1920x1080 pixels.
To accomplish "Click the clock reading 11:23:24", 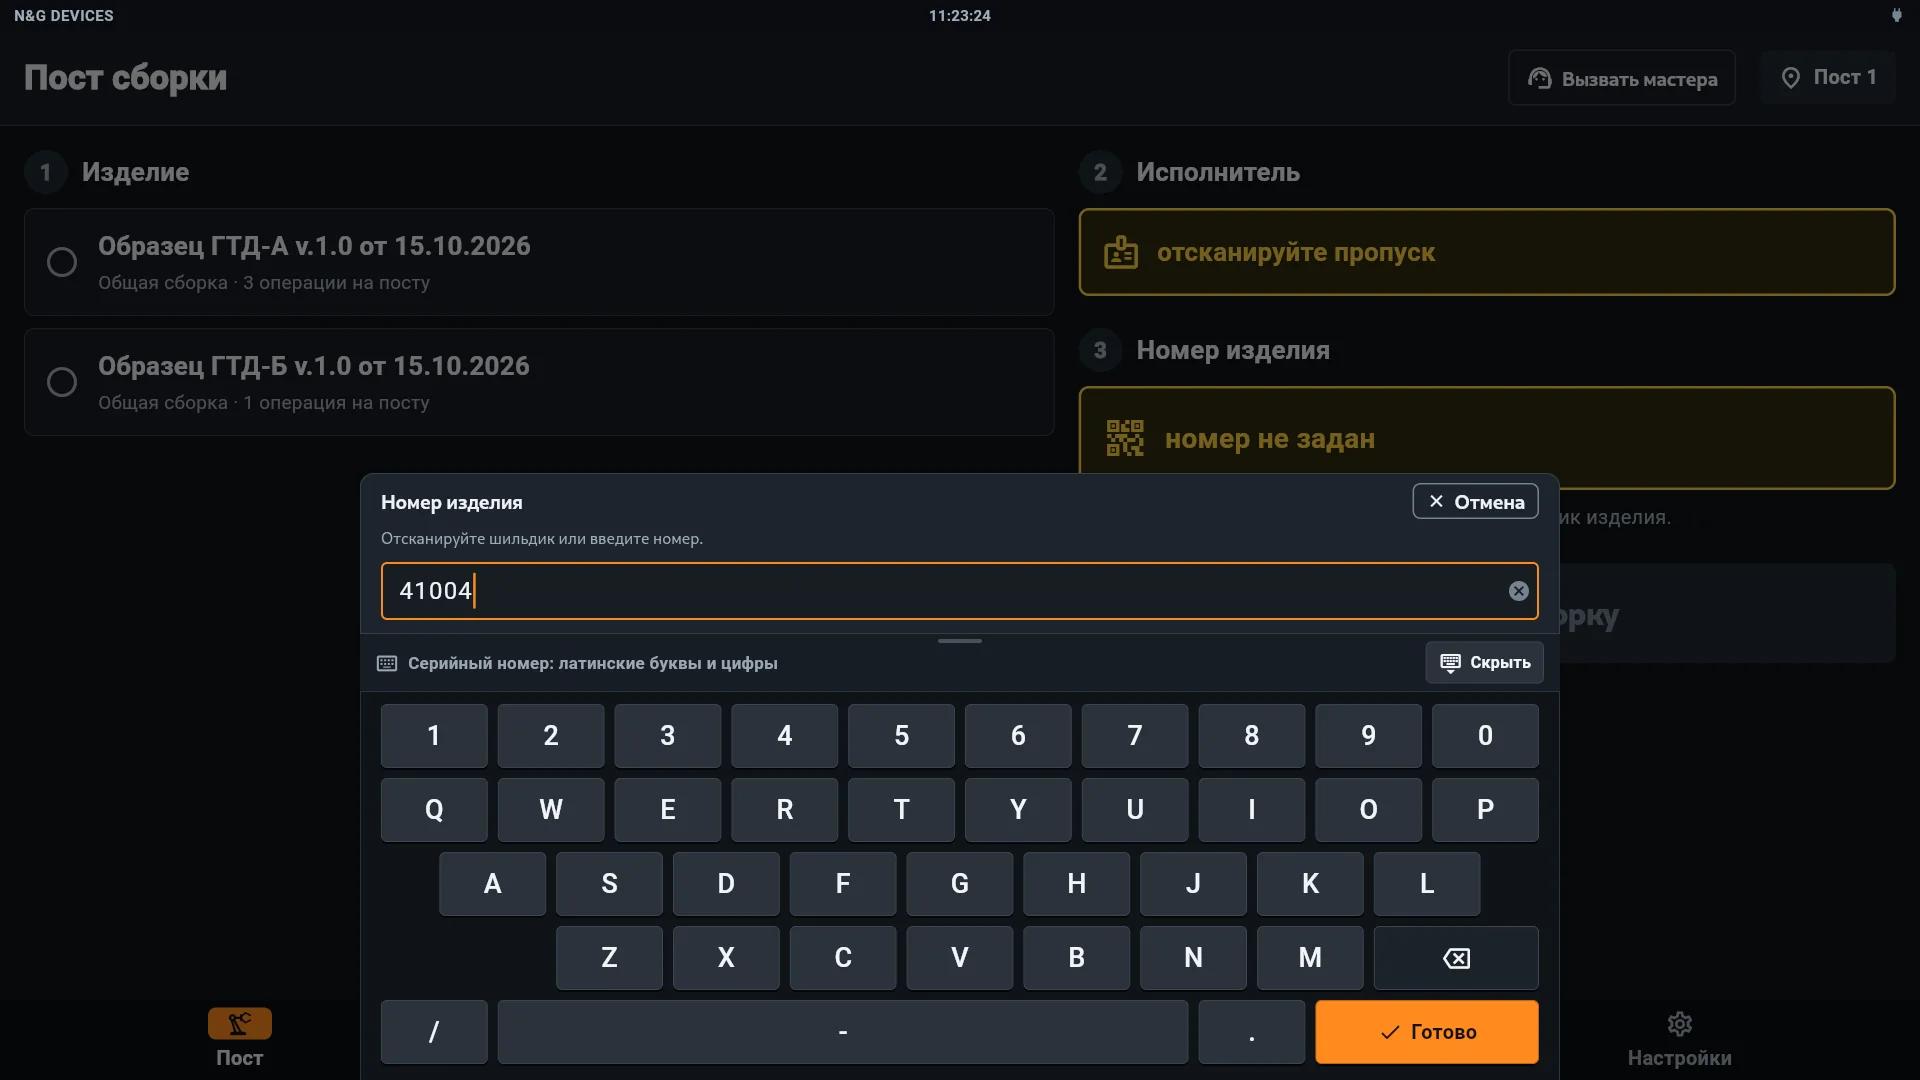I will pos(959,16).
